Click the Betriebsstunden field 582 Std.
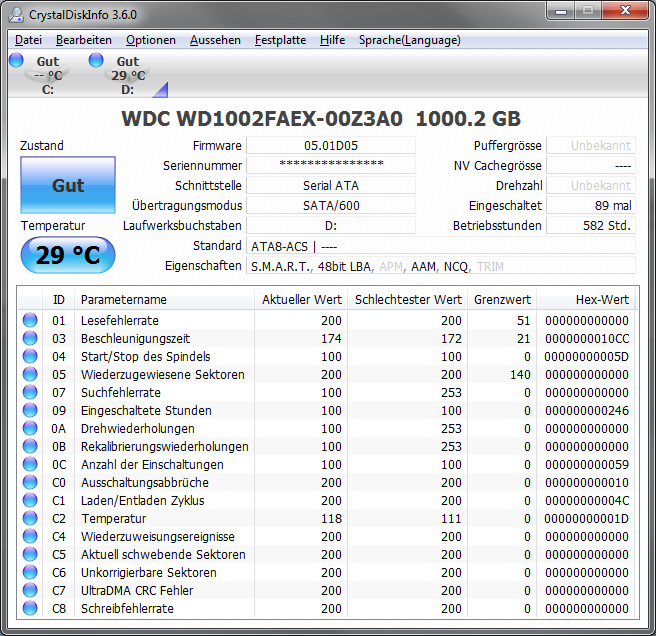656x636 pixels. pos(591,226)
